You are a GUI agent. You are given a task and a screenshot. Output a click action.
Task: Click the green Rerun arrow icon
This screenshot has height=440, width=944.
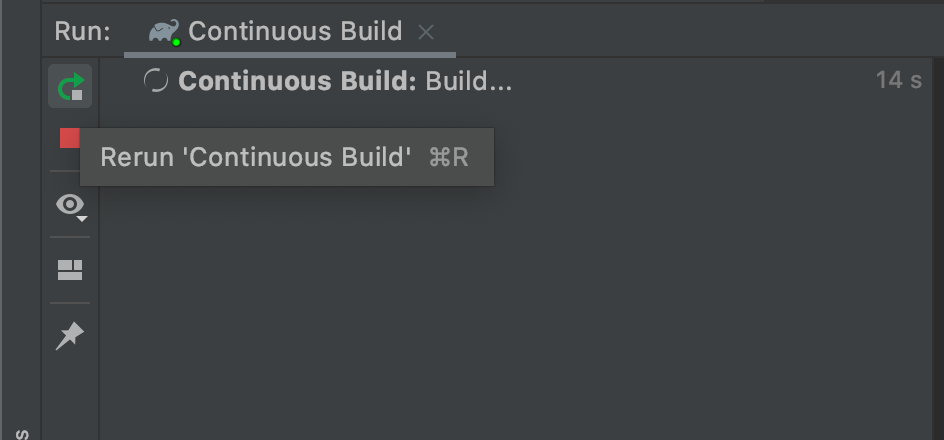[x=70, y=86]
